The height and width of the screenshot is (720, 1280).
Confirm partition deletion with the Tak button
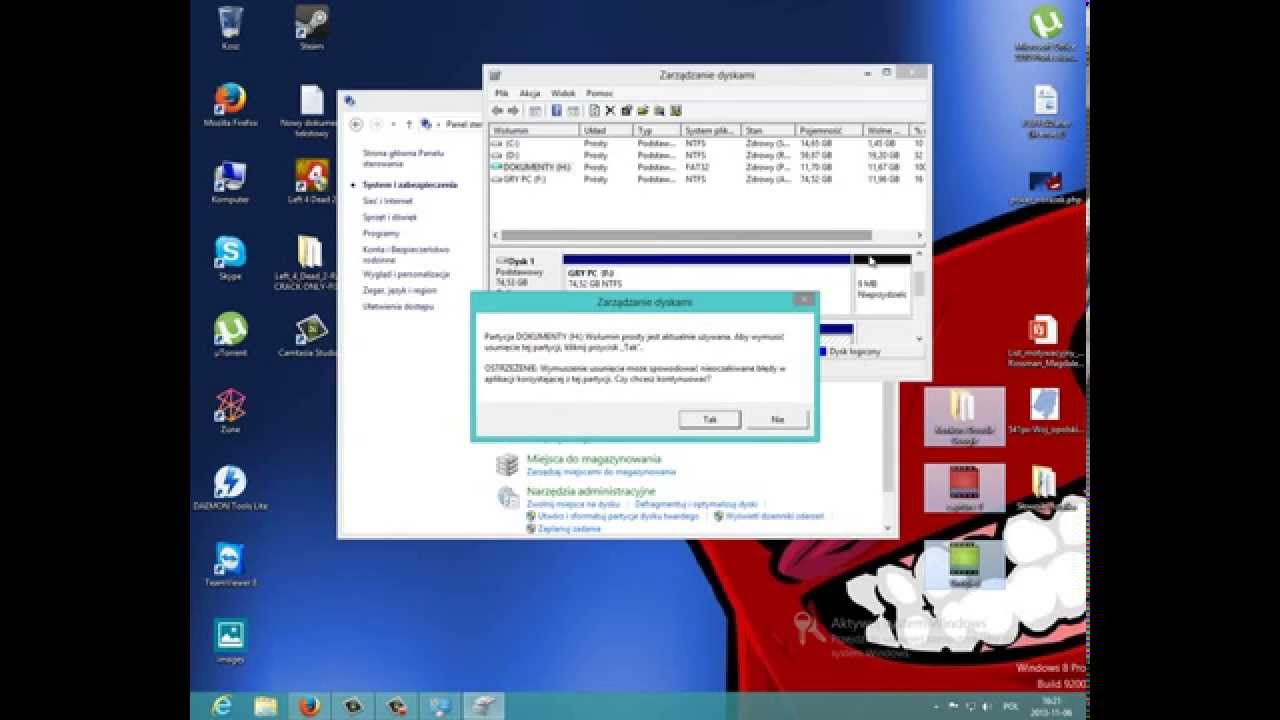coord(709,420)
